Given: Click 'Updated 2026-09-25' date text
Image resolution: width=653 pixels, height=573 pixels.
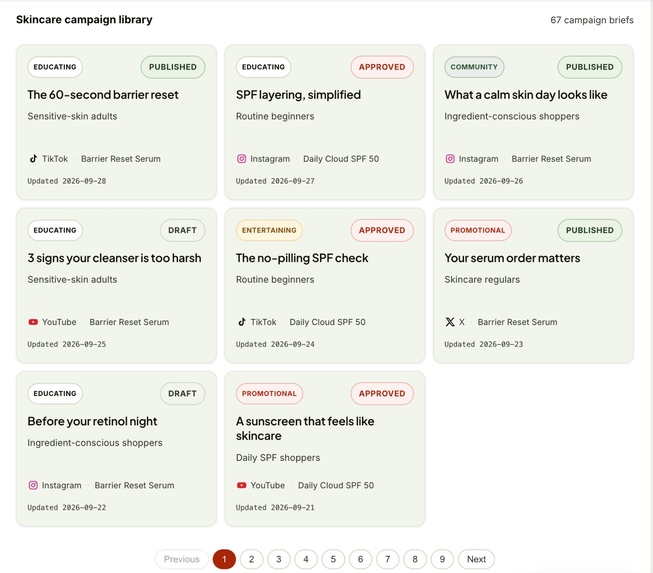Looking at the screenshot, I should coord(67,344).
